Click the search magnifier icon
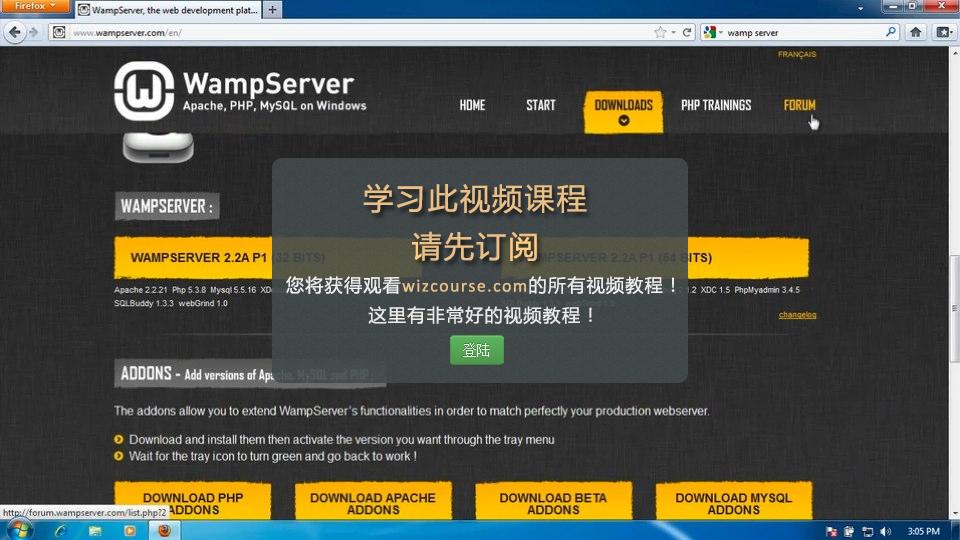Screen dimensions: 960x540 click(x=891, y=32)
